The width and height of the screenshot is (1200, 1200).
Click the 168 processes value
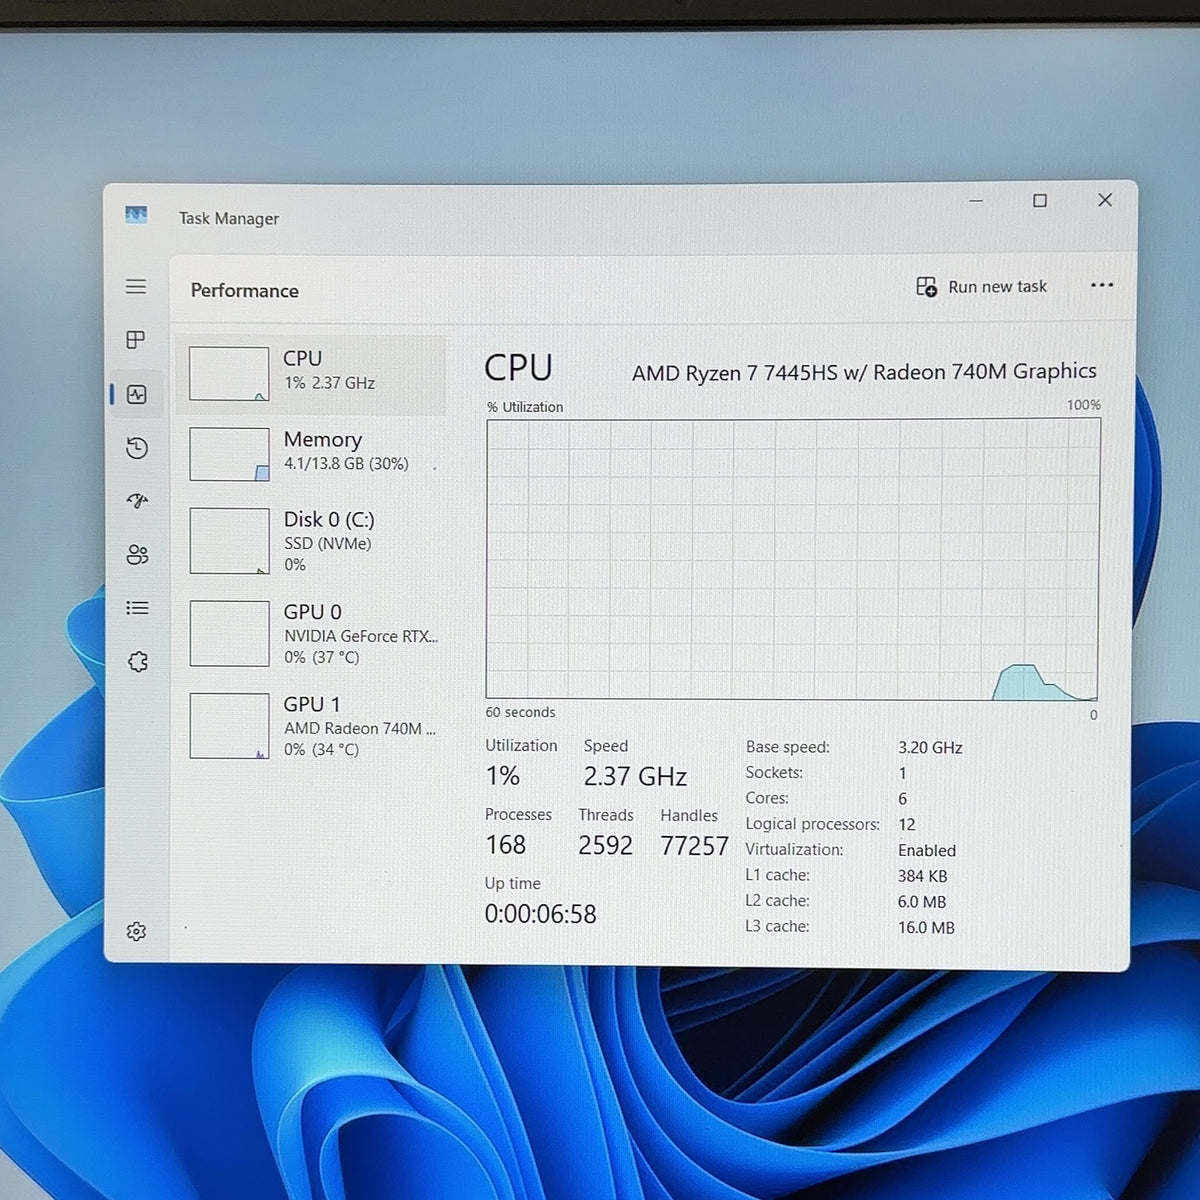[505, 845]
